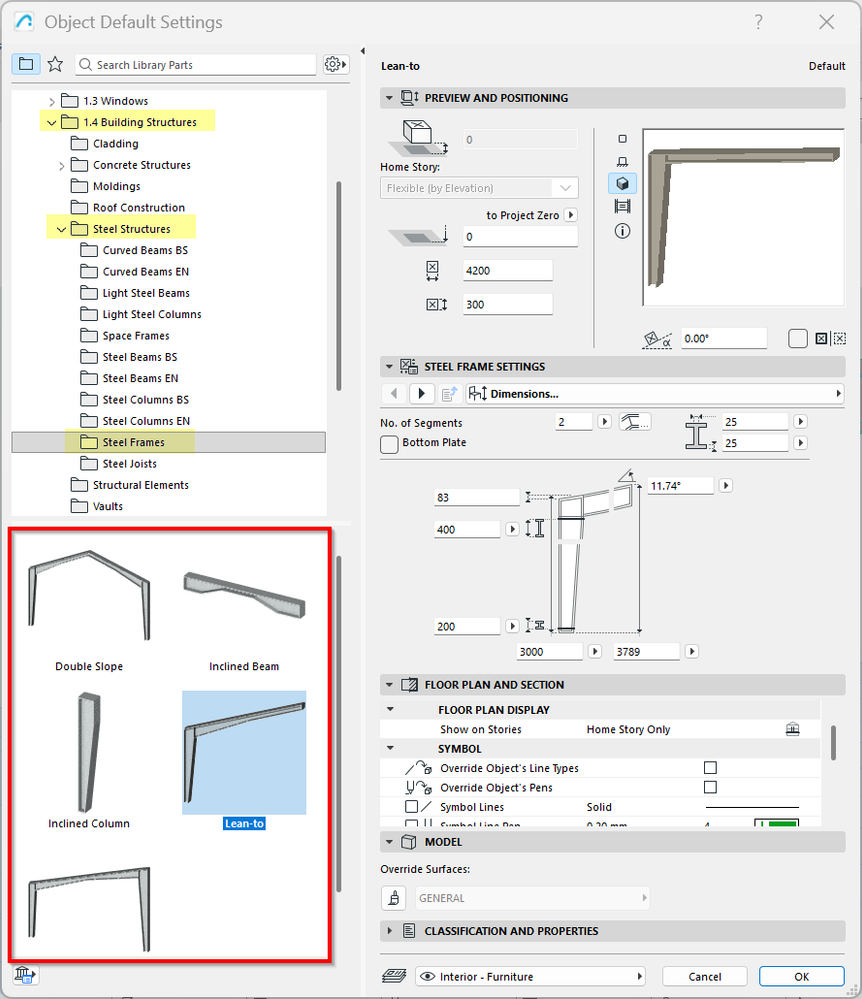Open library search settings gear
Screen dimensions: 862x999
coord(335,64)
